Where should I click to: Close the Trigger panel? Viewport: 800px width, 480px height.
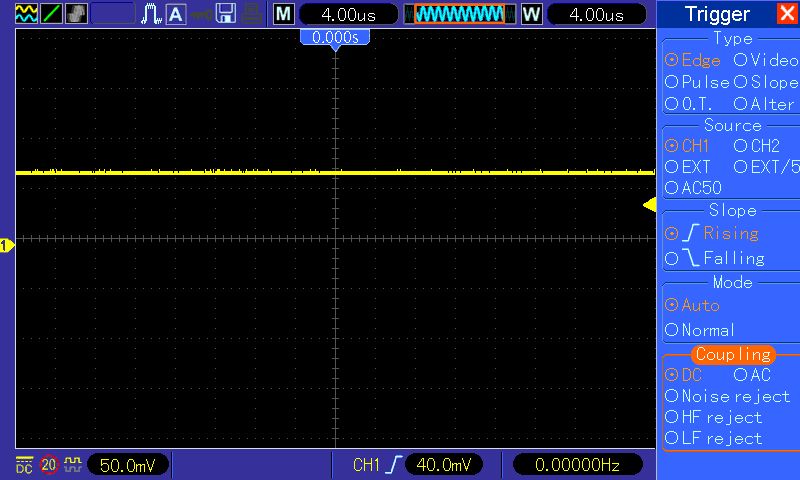pyautogui.click(x=787, y=14)
